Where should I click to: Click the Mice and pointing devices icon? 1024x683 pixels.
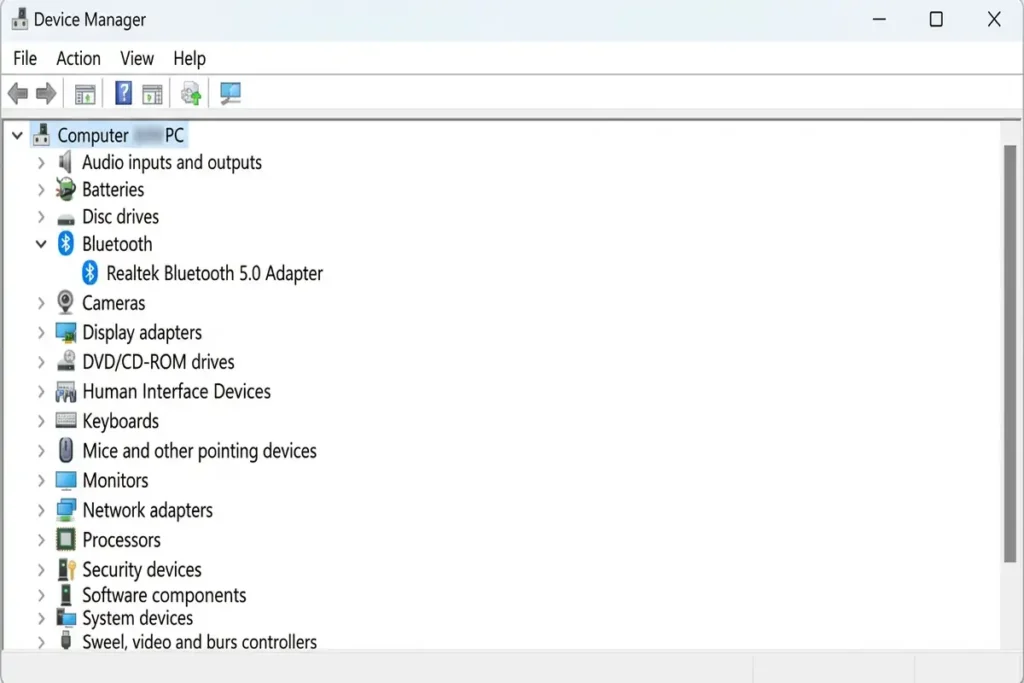65,450
